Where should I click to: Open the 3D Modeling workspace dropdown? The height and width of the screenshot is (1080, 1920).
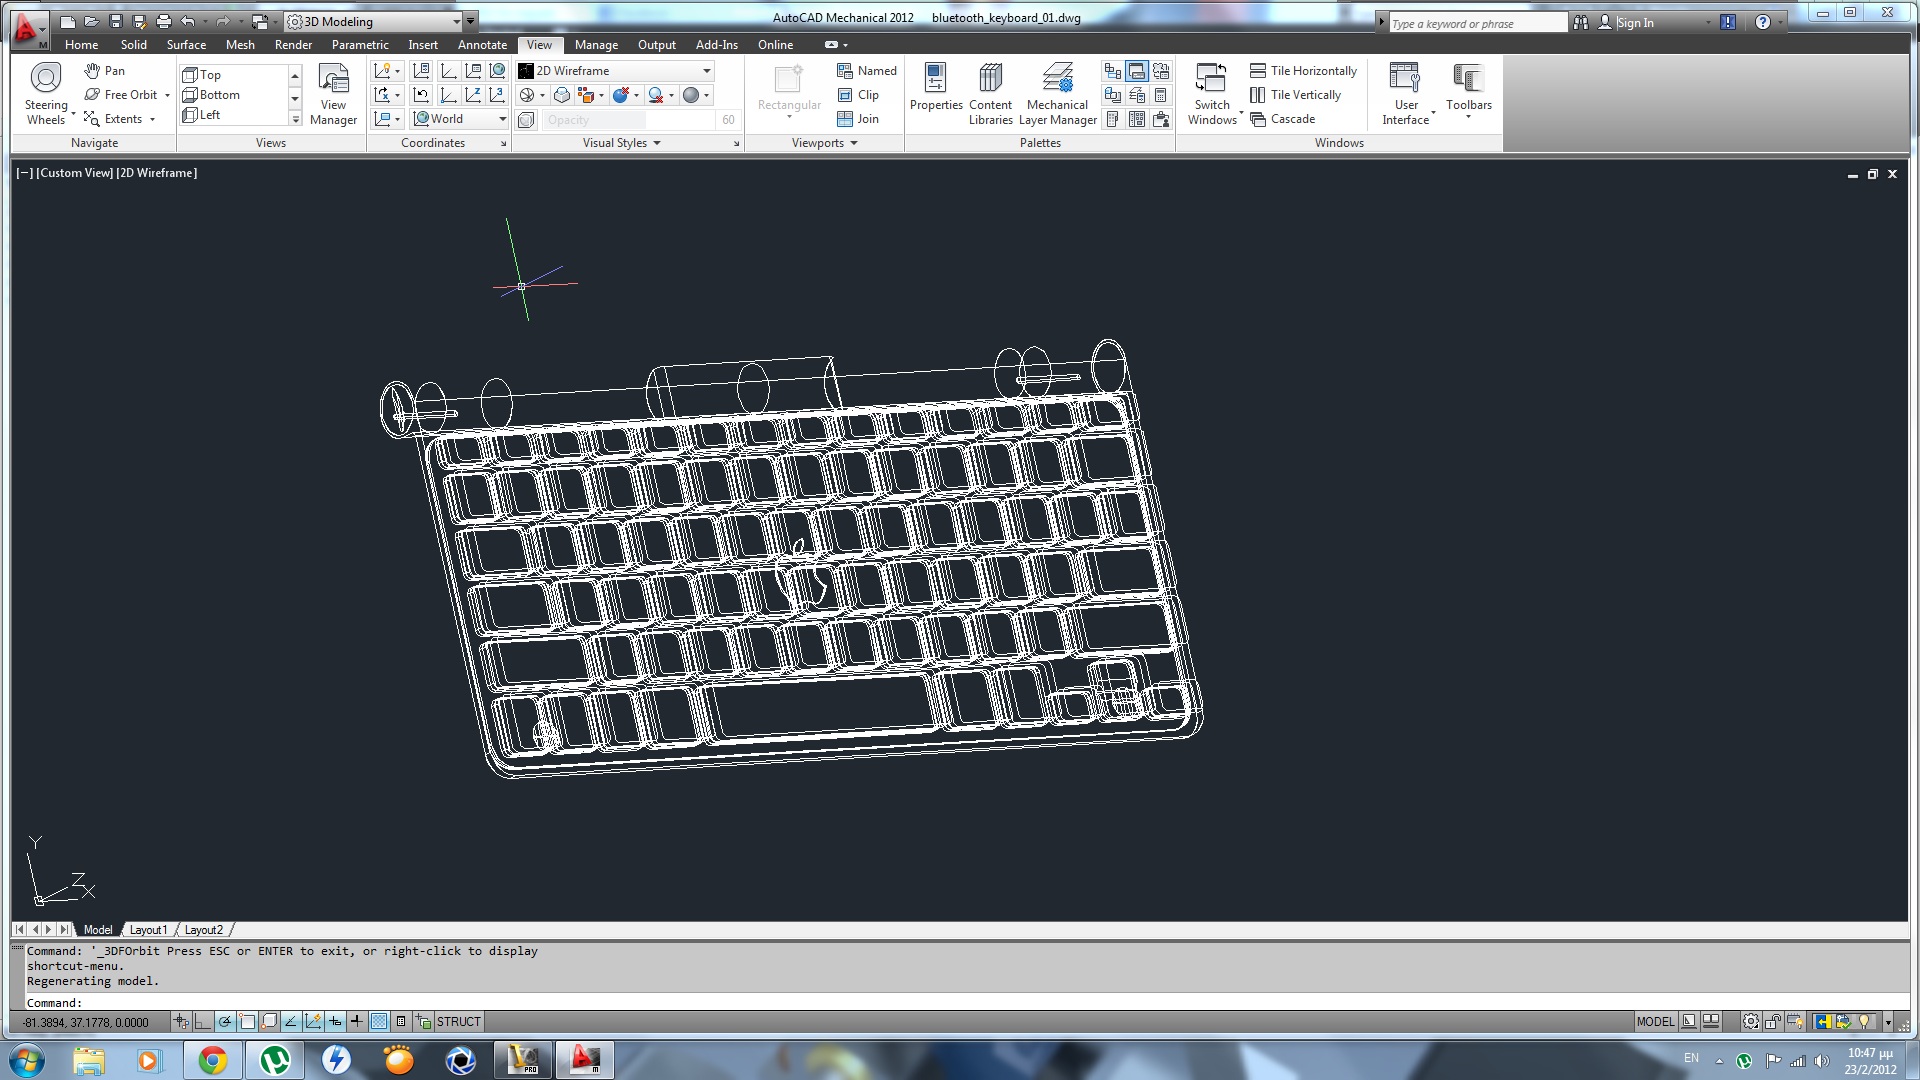tap(457, 22)
